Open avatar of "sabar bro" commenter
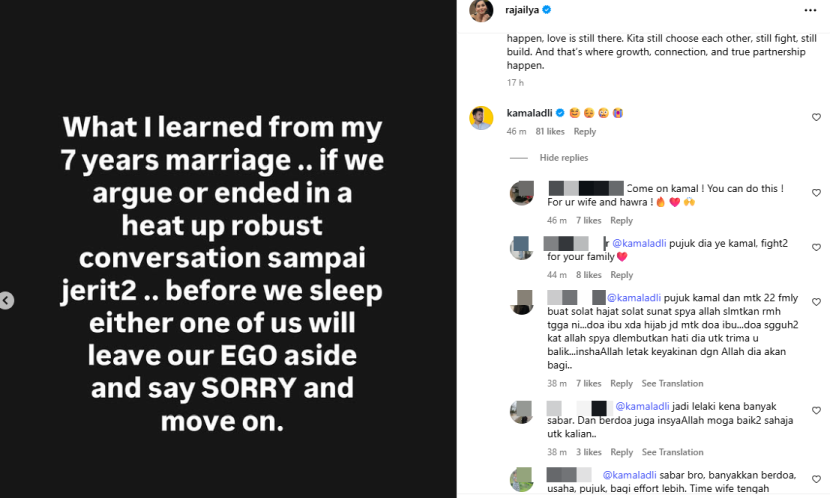The height and width of the screenshot is (498, 830). [x=521, y=479]
